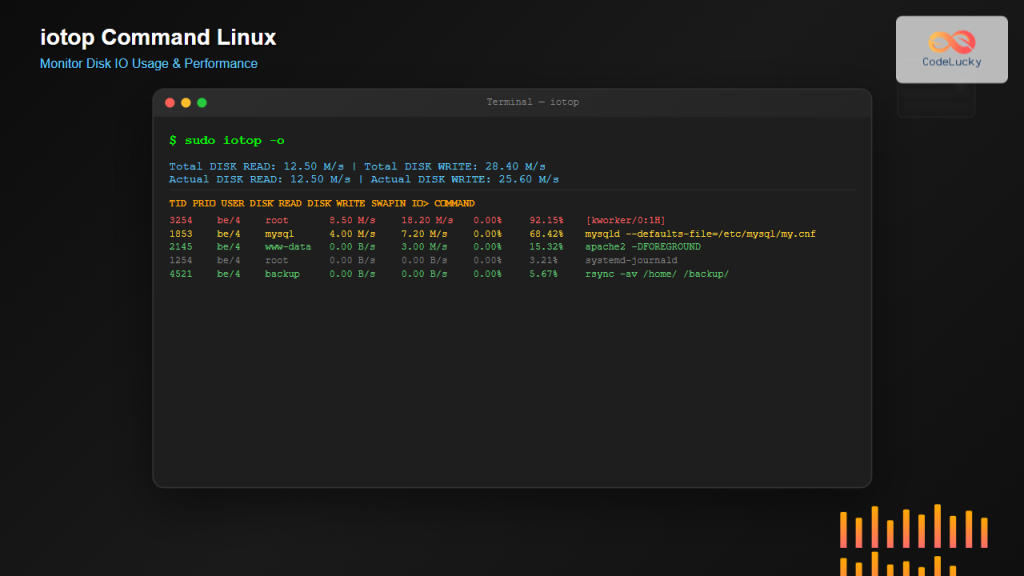Screen dimensions: 1024x576
Task: Click the green zoom traffic-light button
Action: [x=201, y=102]
